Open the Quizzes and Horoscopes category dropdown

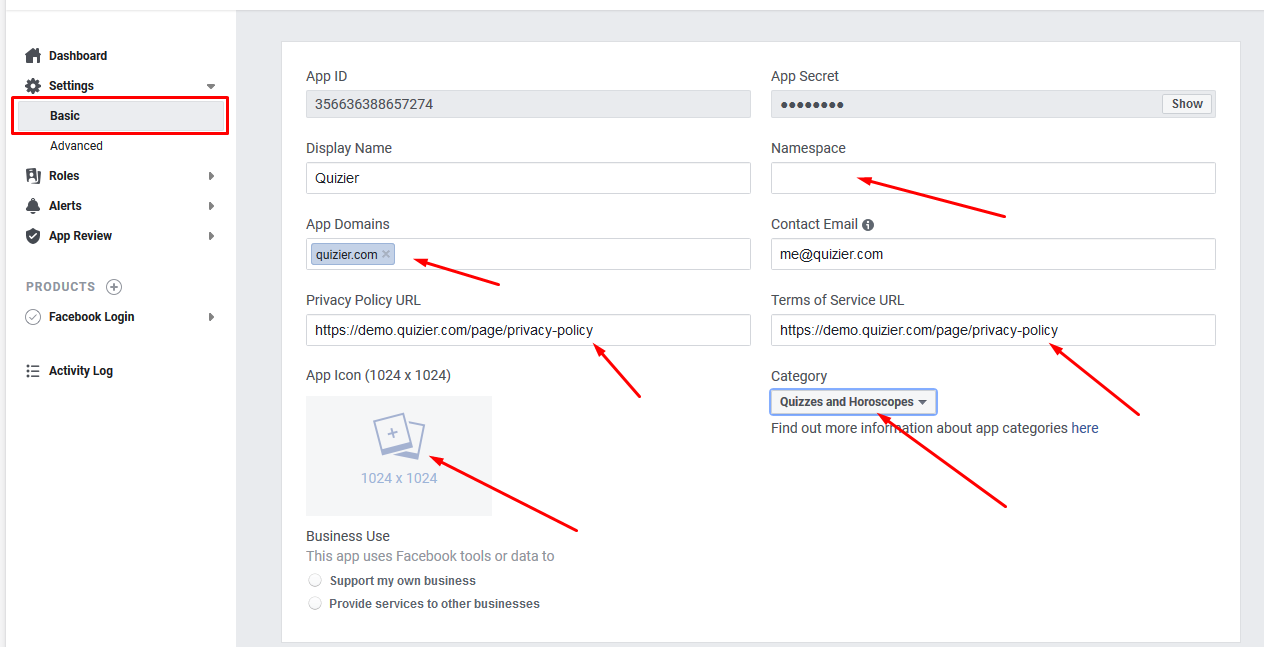pos(853,402)
